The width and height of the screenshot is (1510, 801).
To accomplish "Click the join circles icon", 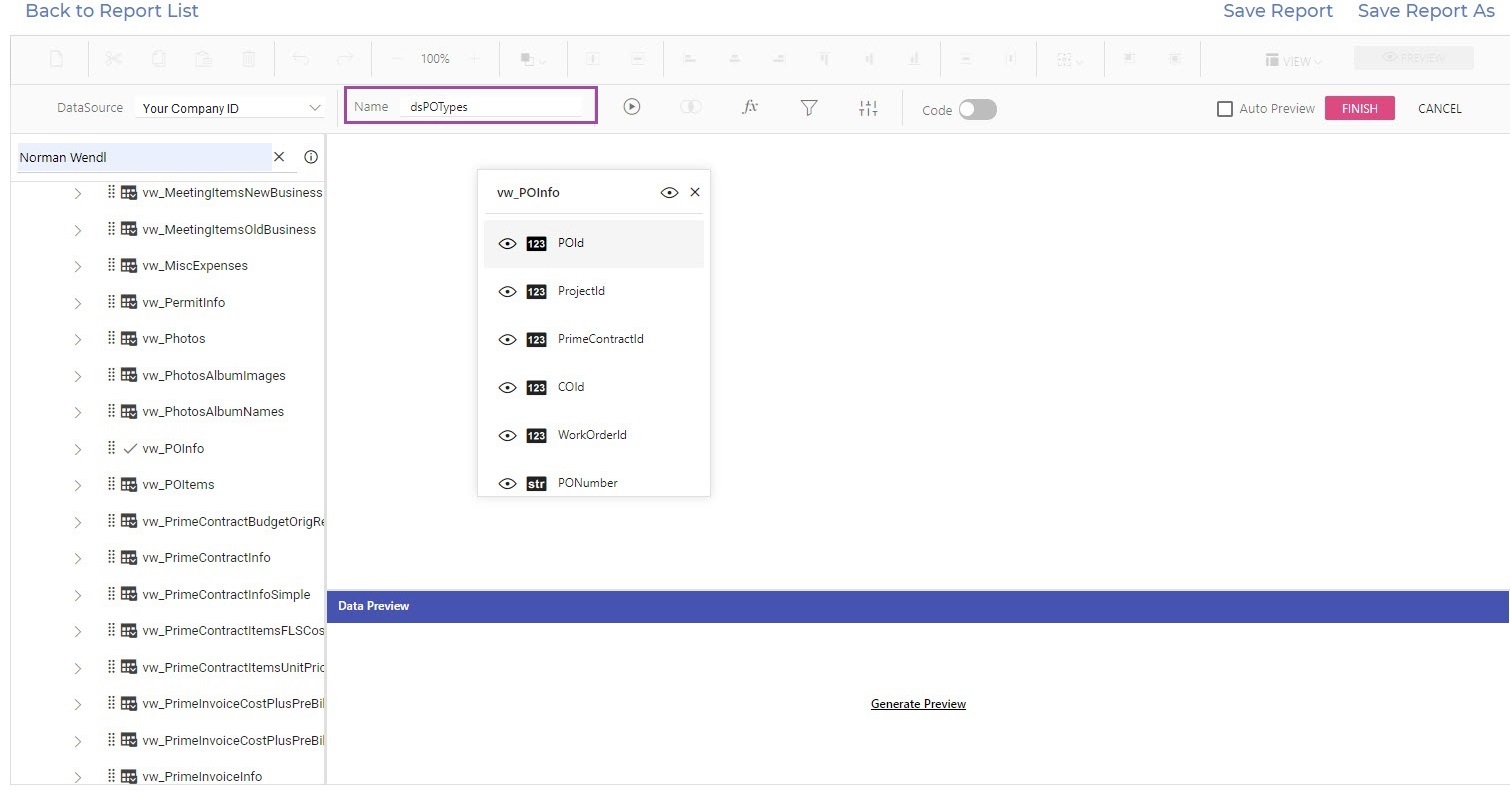I will click(x=690, y=107).
